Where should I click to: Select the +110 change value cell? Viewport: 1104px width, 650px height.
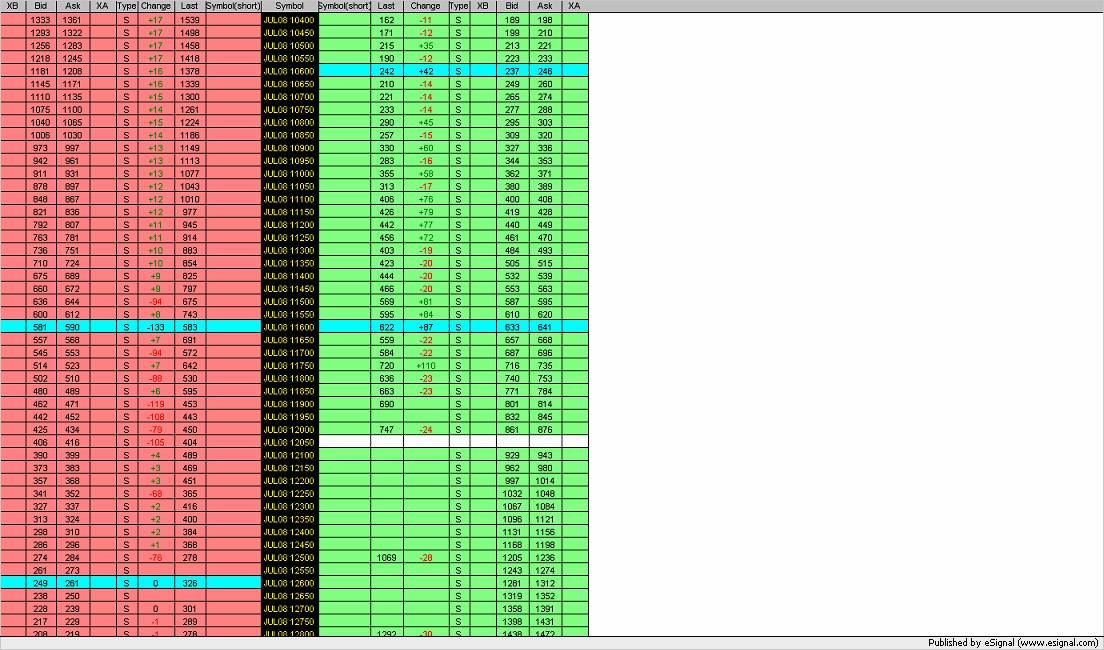click(x=425, y=365)
